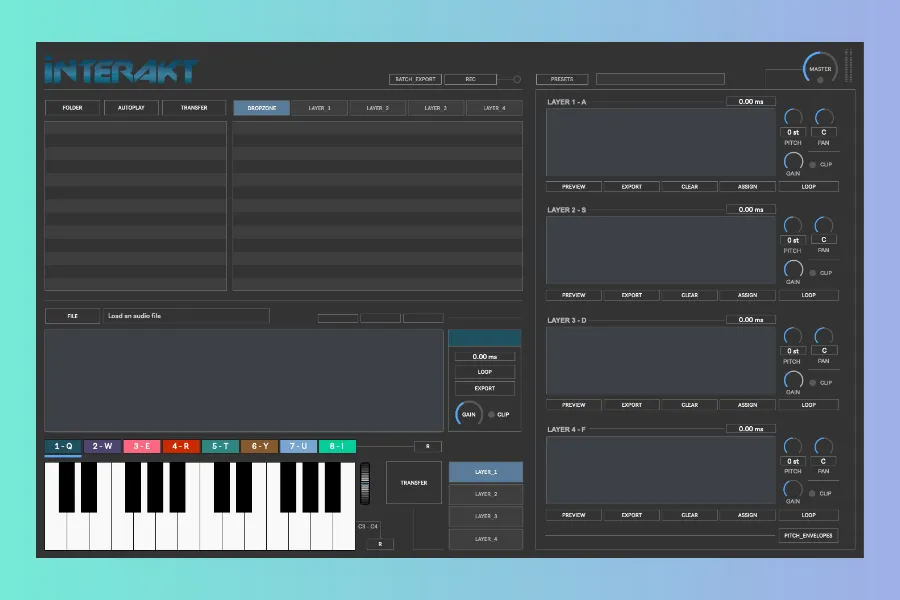Switch to the Layer 2 browser tab

pos(377,107)
